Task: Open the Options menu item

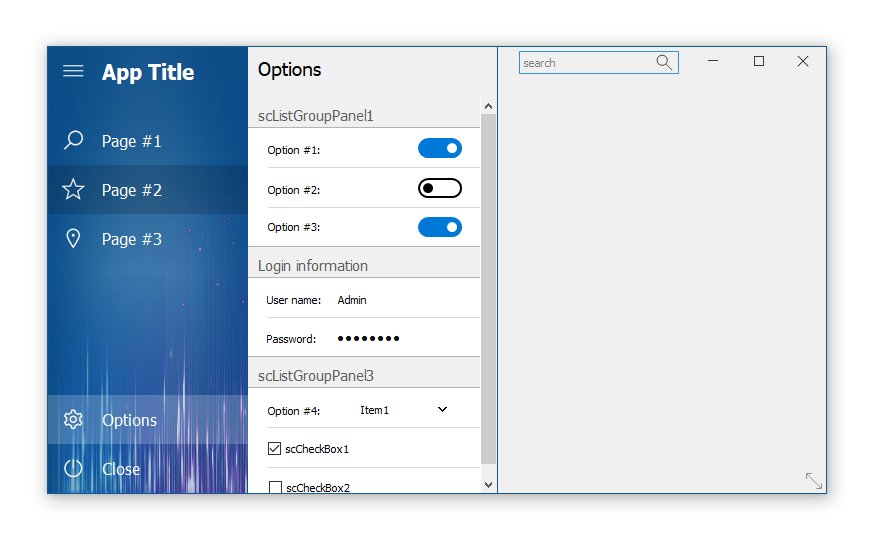Action: 148,419
